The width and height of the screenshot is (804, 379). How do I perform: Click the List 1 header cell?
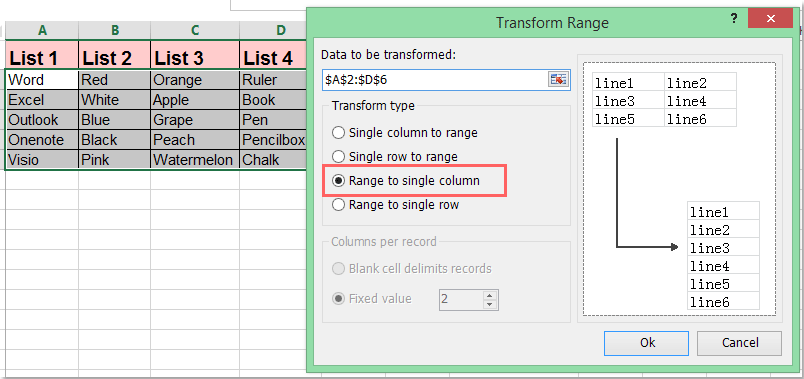[x=42, y=54]
